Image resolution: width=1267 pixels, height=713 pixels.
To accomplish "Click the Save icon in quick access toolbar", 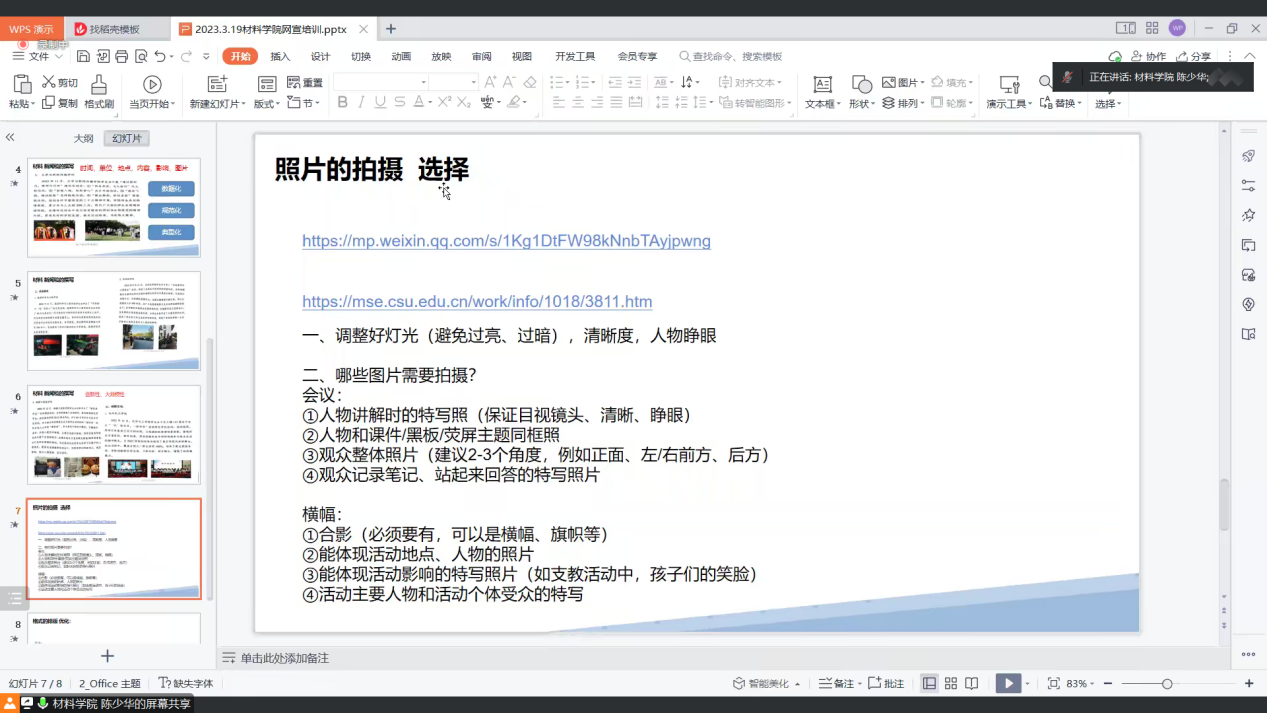I will point(83,57).
